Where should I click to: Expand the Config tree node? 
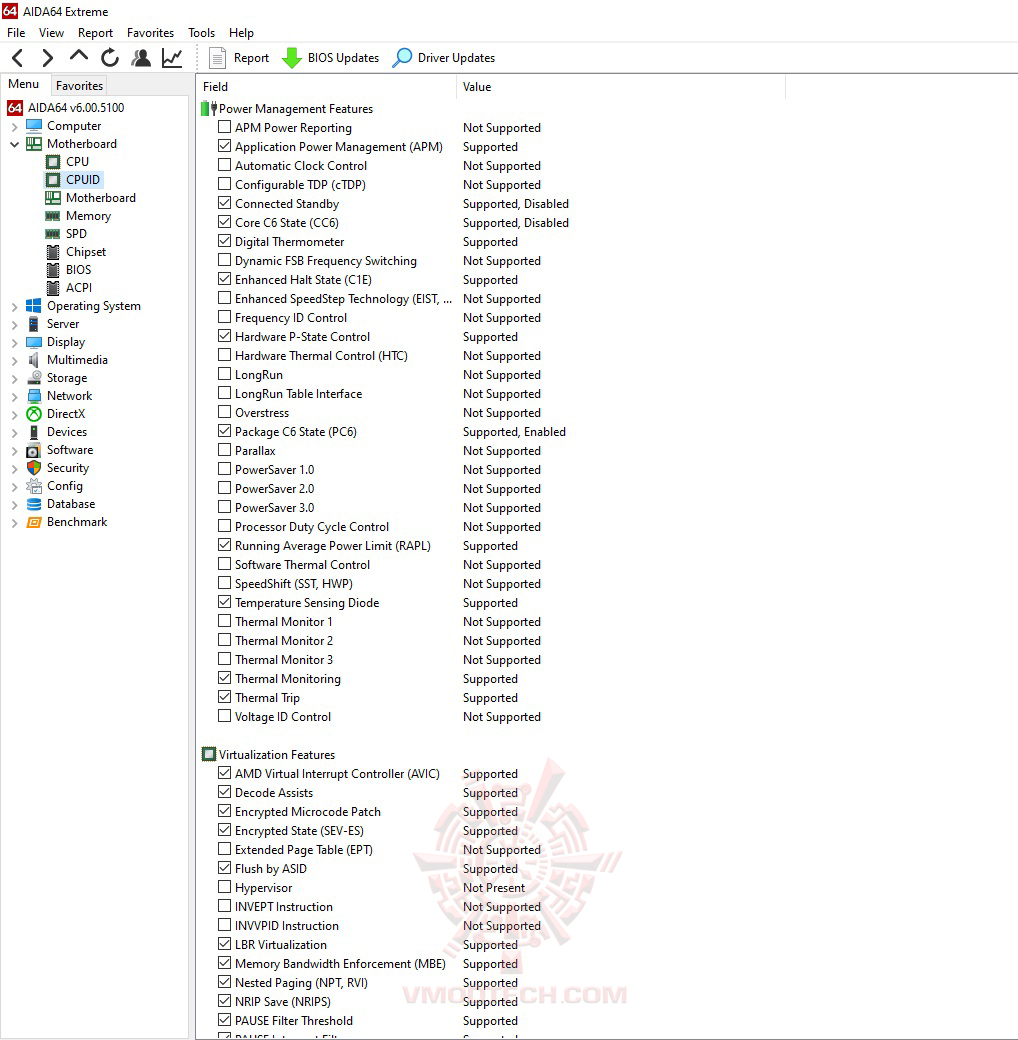pos(15,486)
